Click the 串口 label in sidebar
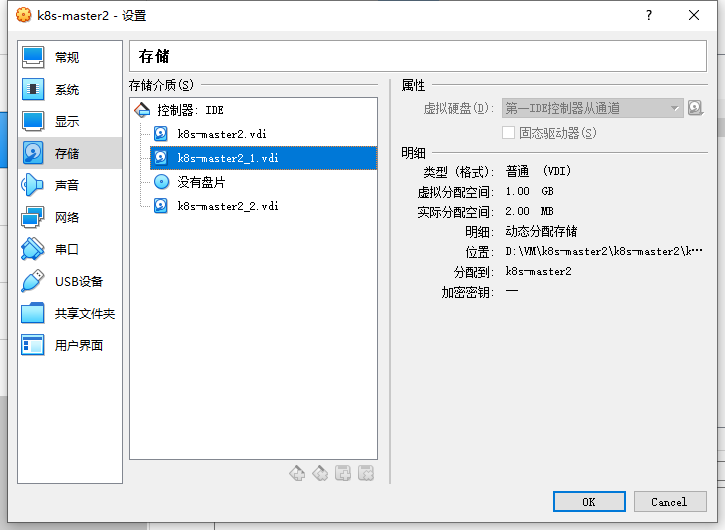The height and width of the screenshot is (530, 725). coord(67,249)
